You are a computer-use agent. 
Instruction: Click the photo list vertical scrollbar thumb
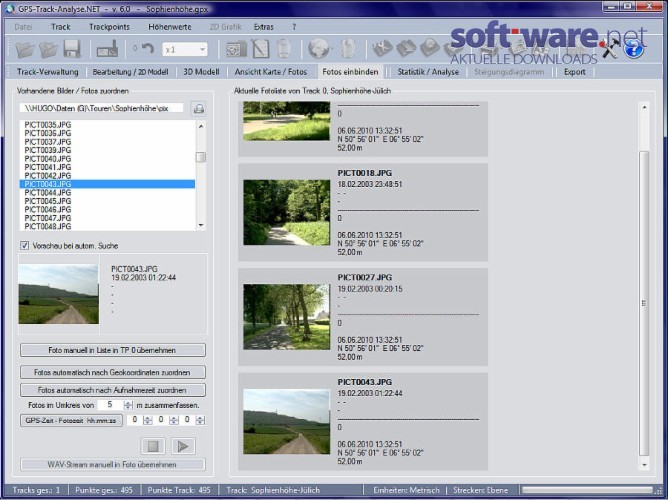(644, 303)
